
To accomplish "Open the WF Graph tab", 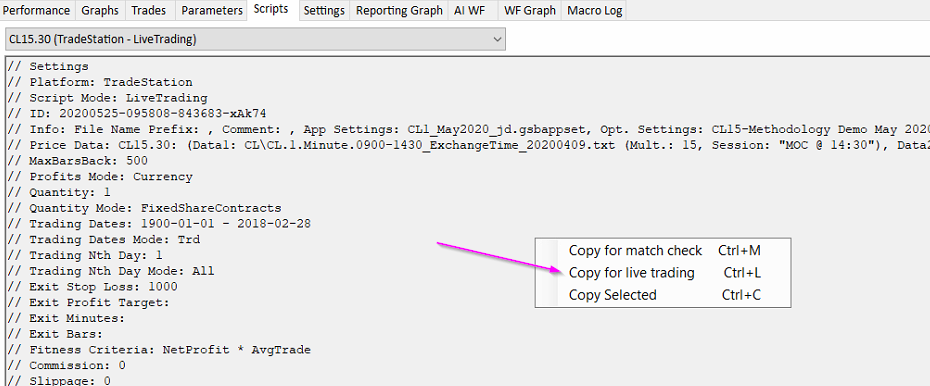I will 530,11.
